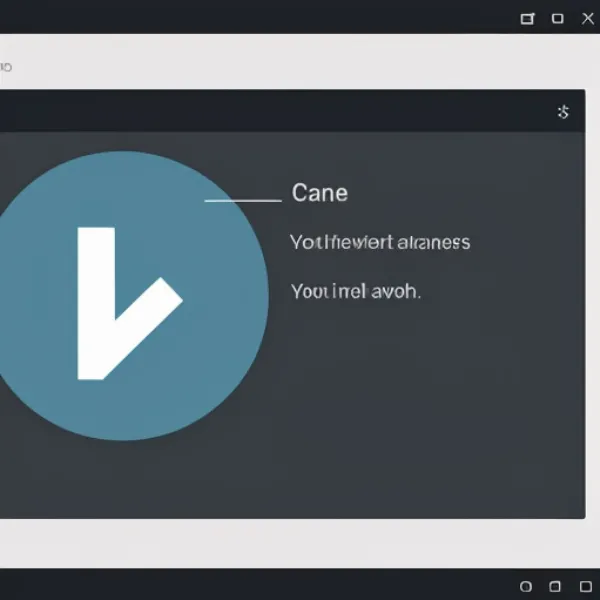Click the symbol icon in the dark panel header
This screenshot has width=600, height=600.
pos(563,112)
